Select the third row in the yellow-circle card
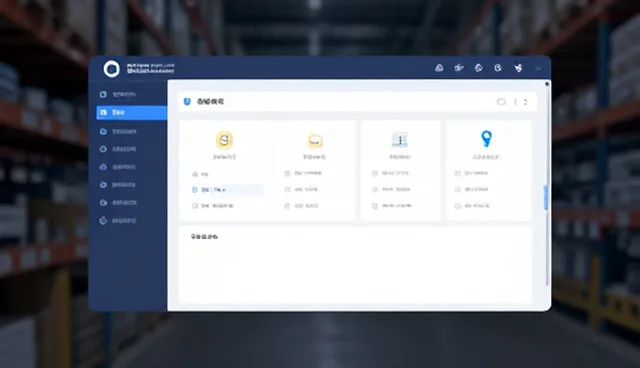 coord(227,206)
